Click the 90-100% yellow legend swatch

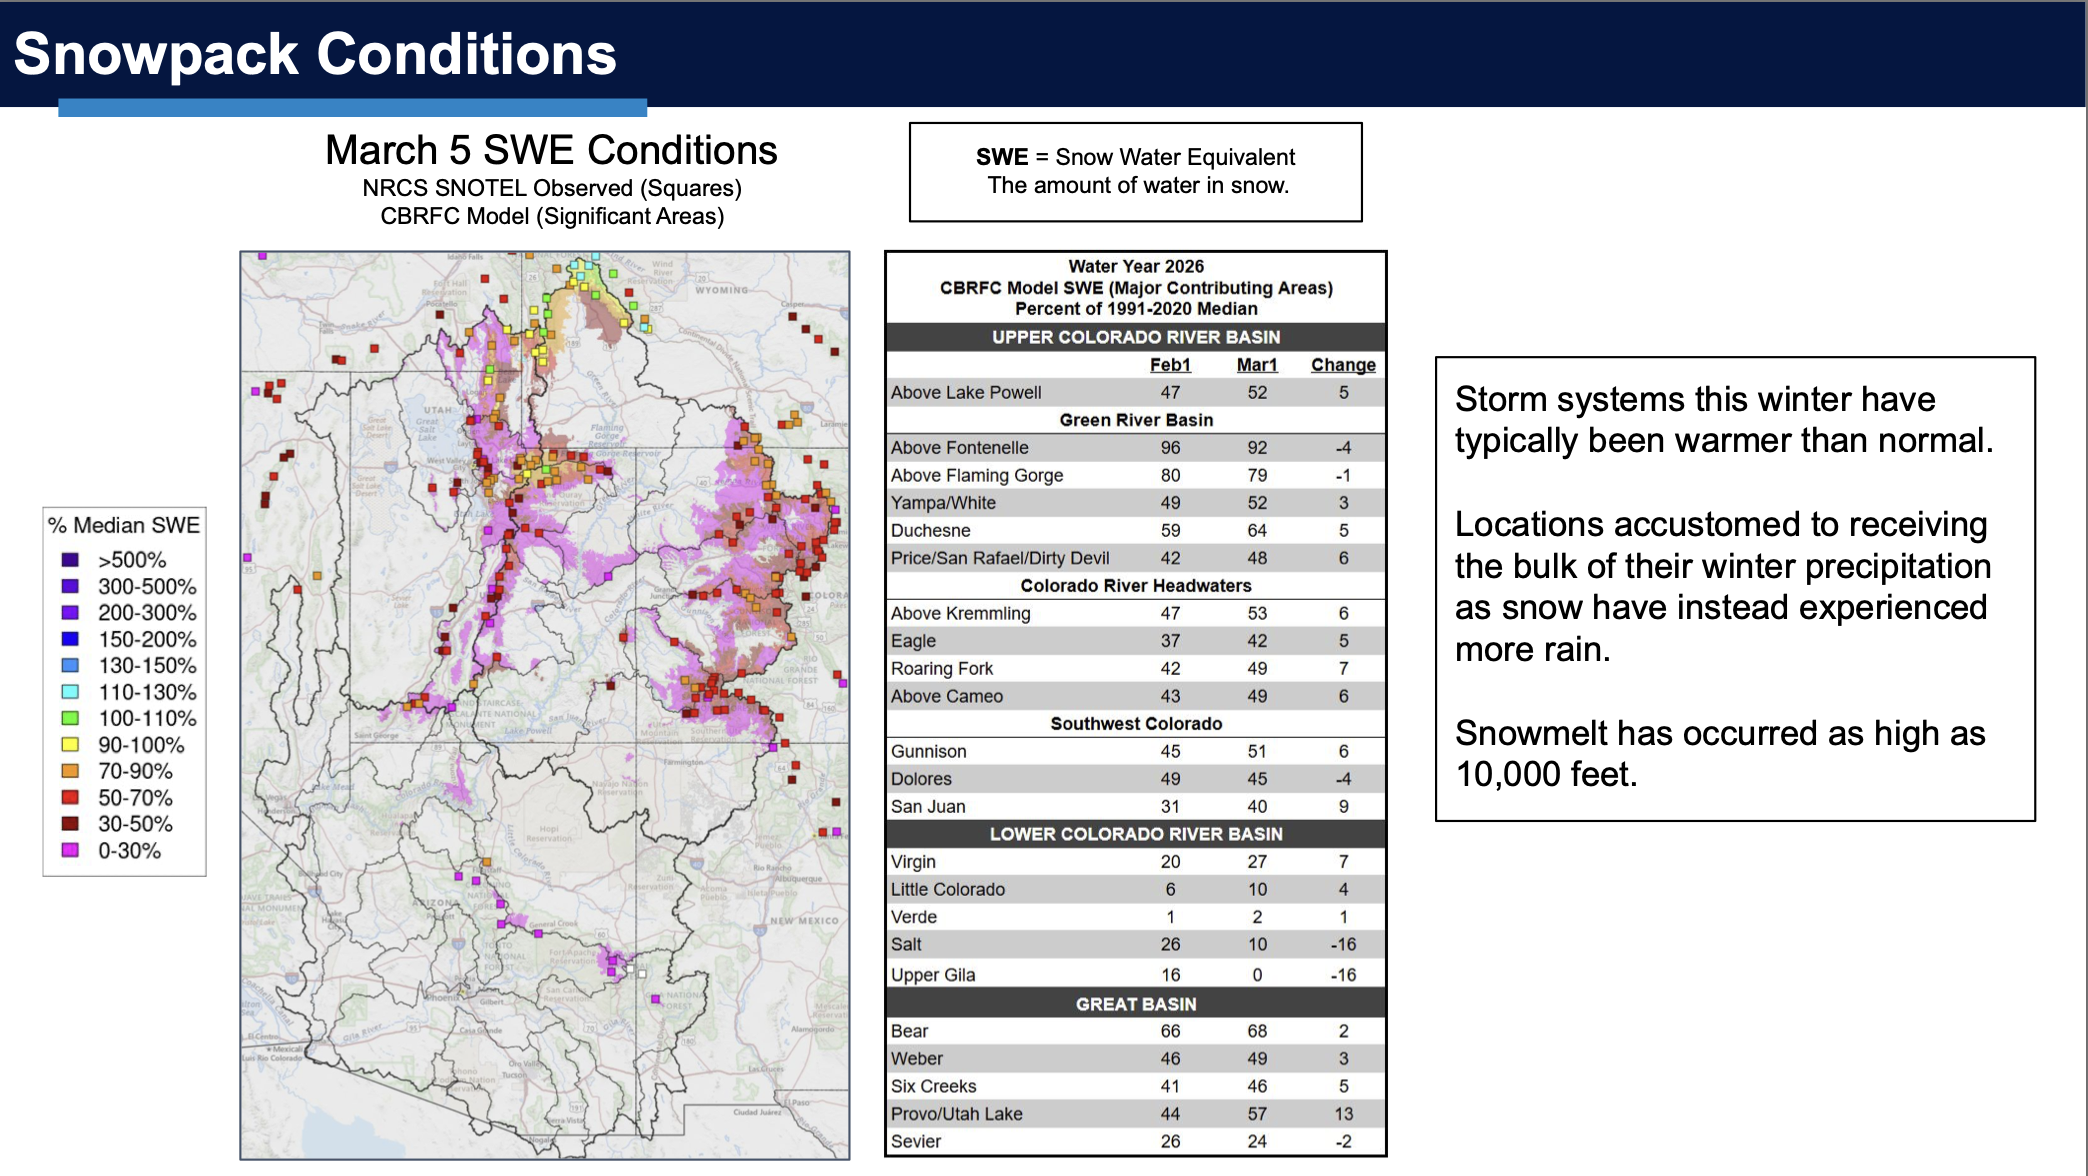(70, 745)
